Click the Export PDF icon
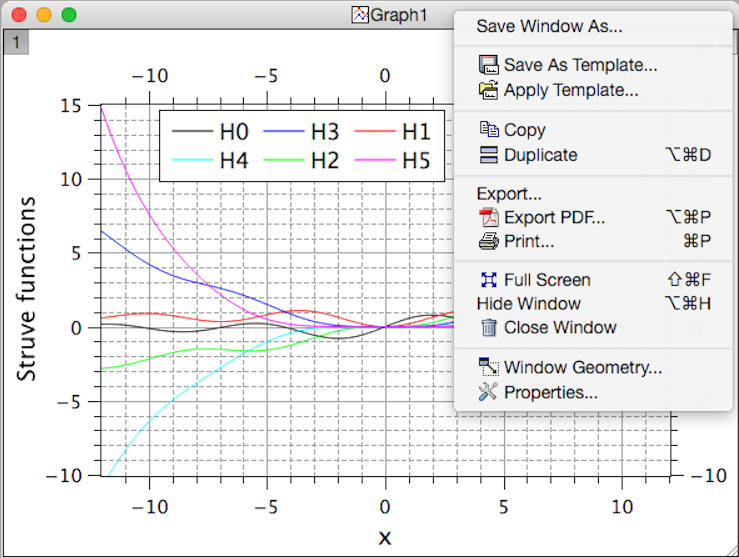This screenshot has width=739, height=558. 488,217
